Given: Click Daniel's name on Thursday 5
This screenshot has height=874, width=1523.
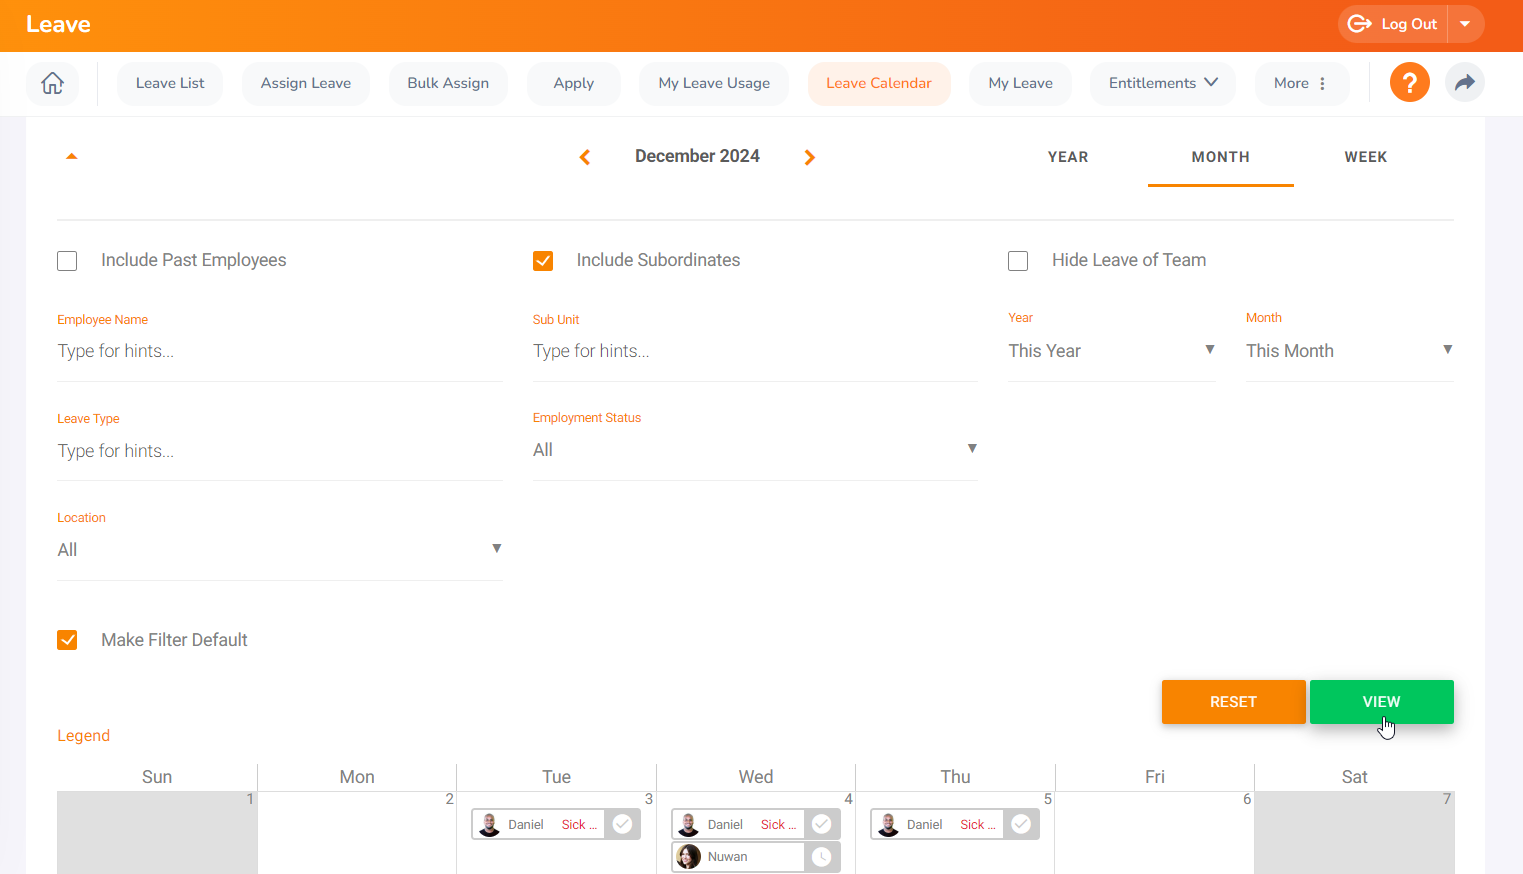Looking at the screenshot, I should coord(924,825).
